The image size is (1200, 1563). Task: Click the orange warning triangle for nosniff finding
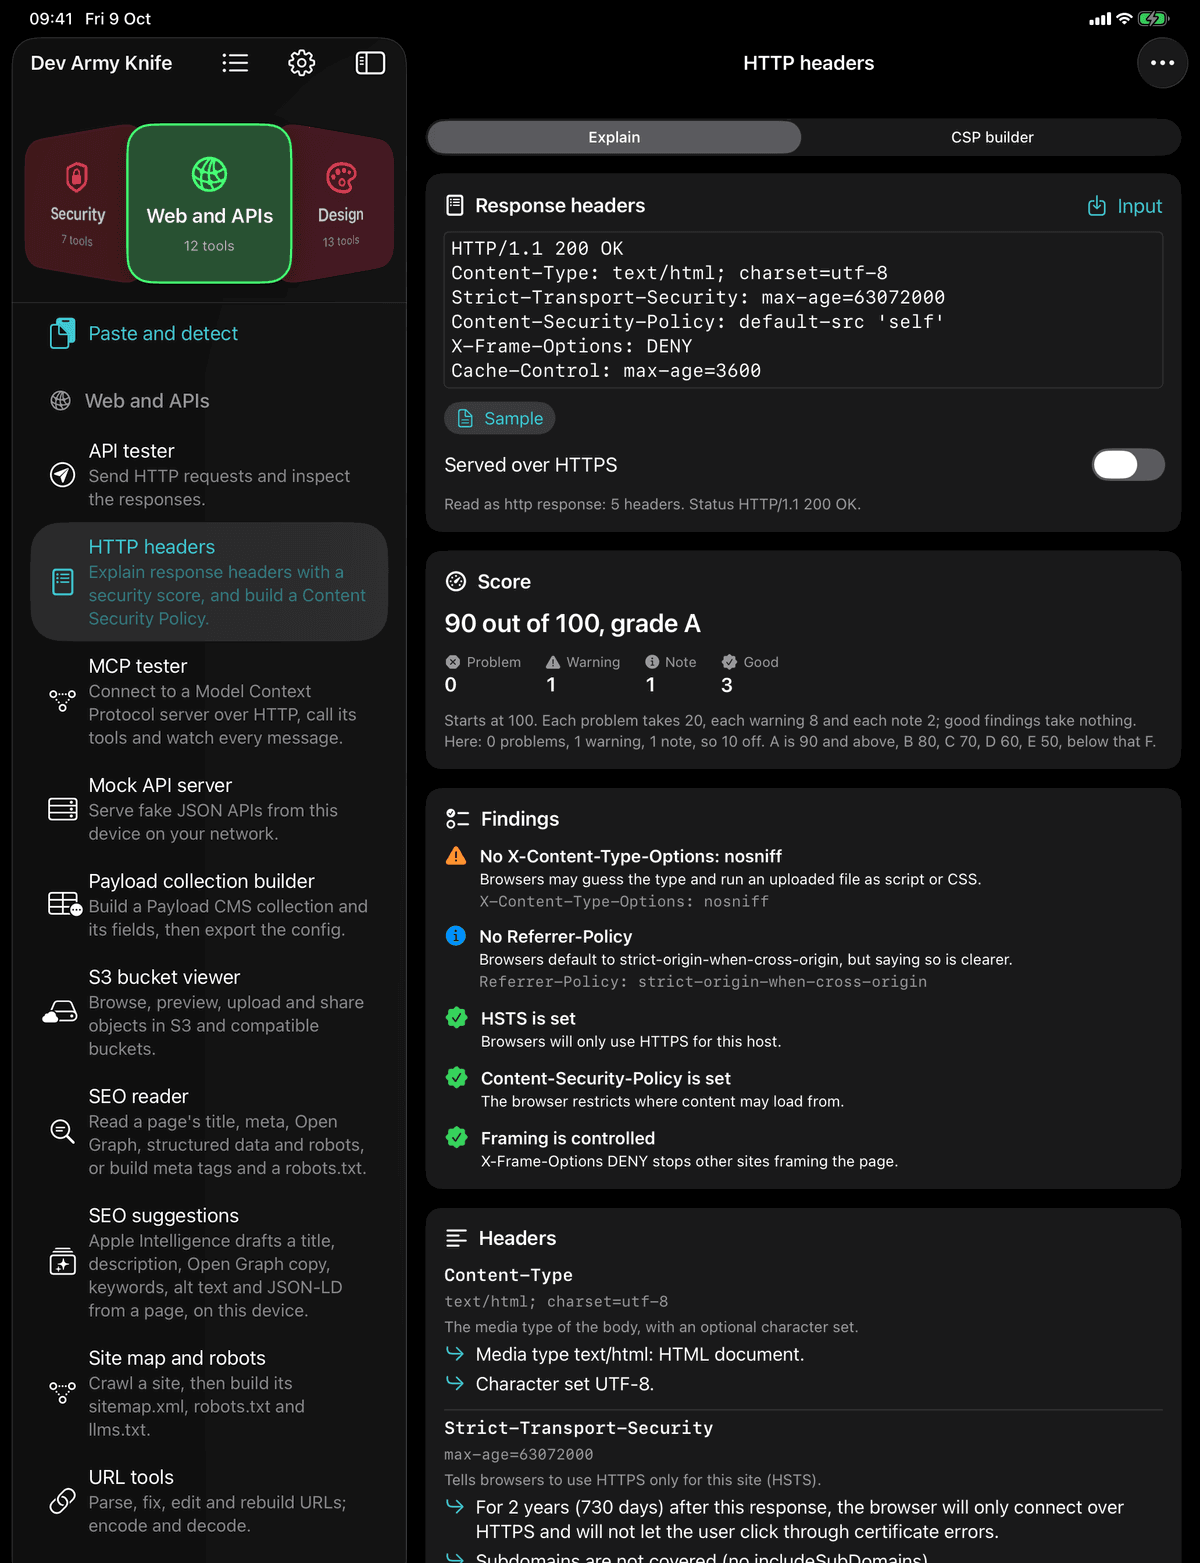click(456, 856)
